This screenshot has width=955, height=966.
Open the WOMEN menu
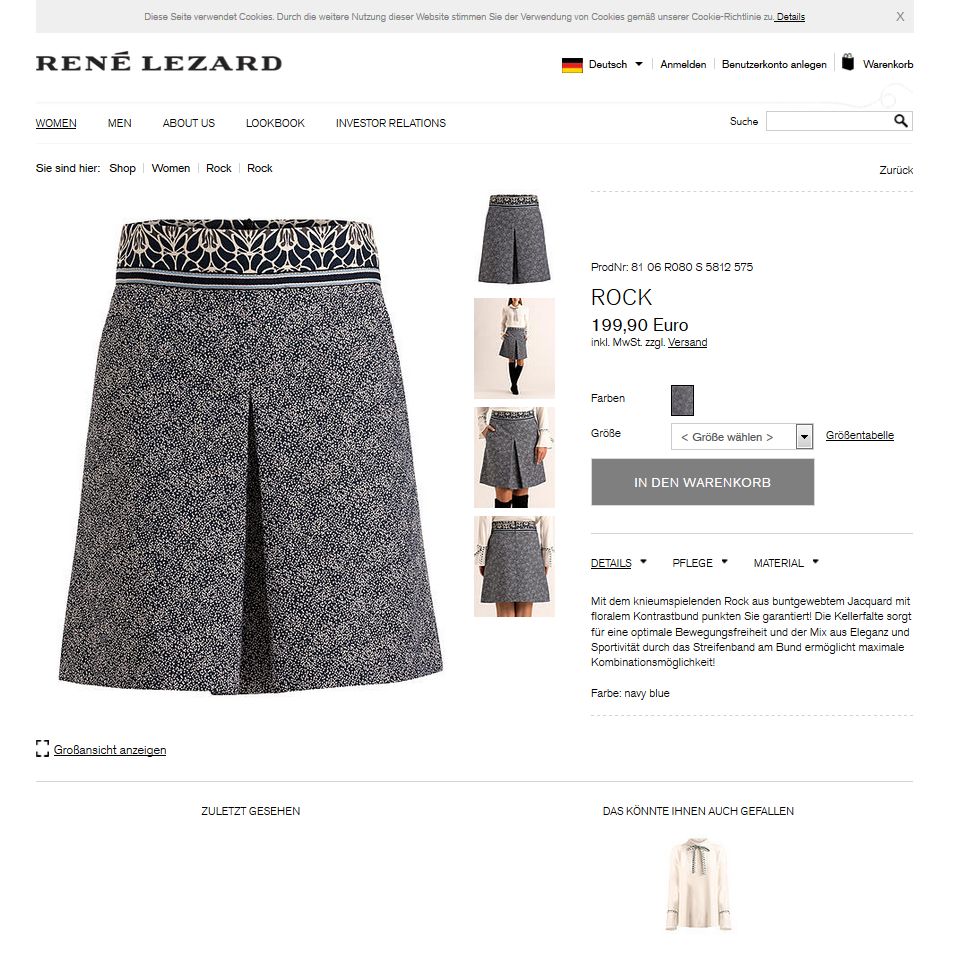pos(56,123)
